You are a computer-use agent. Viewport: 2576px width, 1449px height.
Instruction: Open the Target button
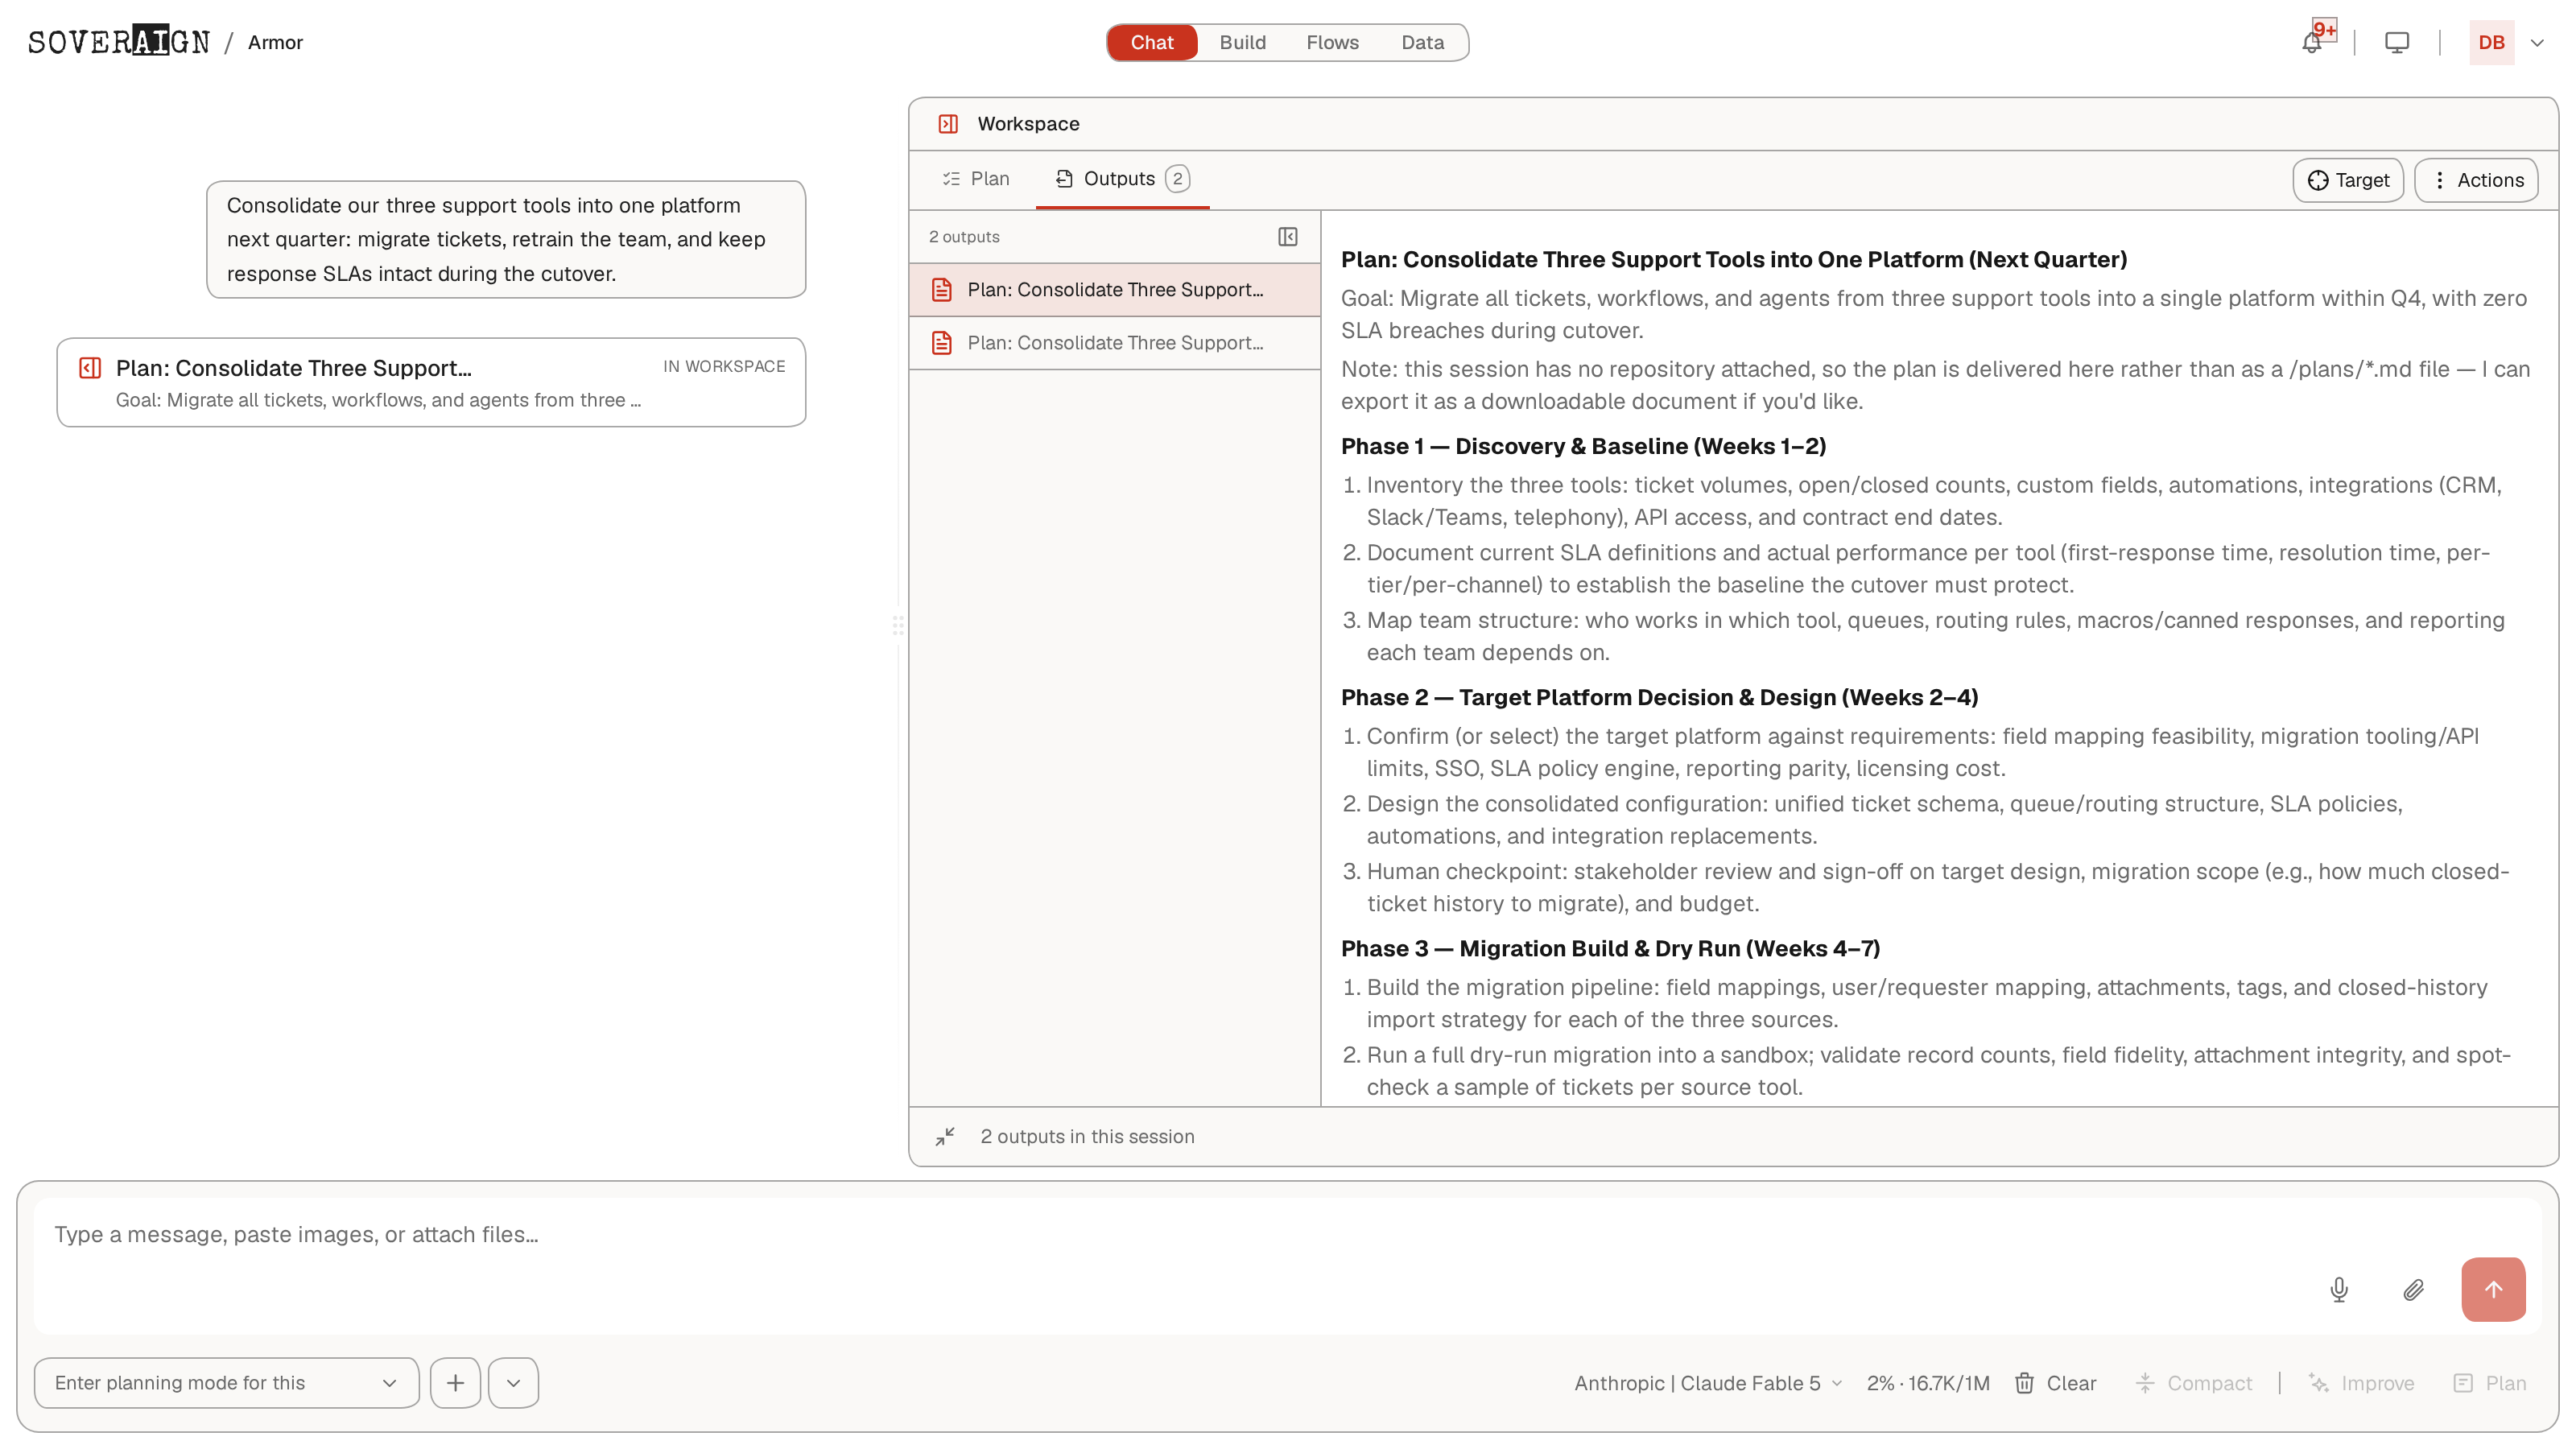(2348, 180)
